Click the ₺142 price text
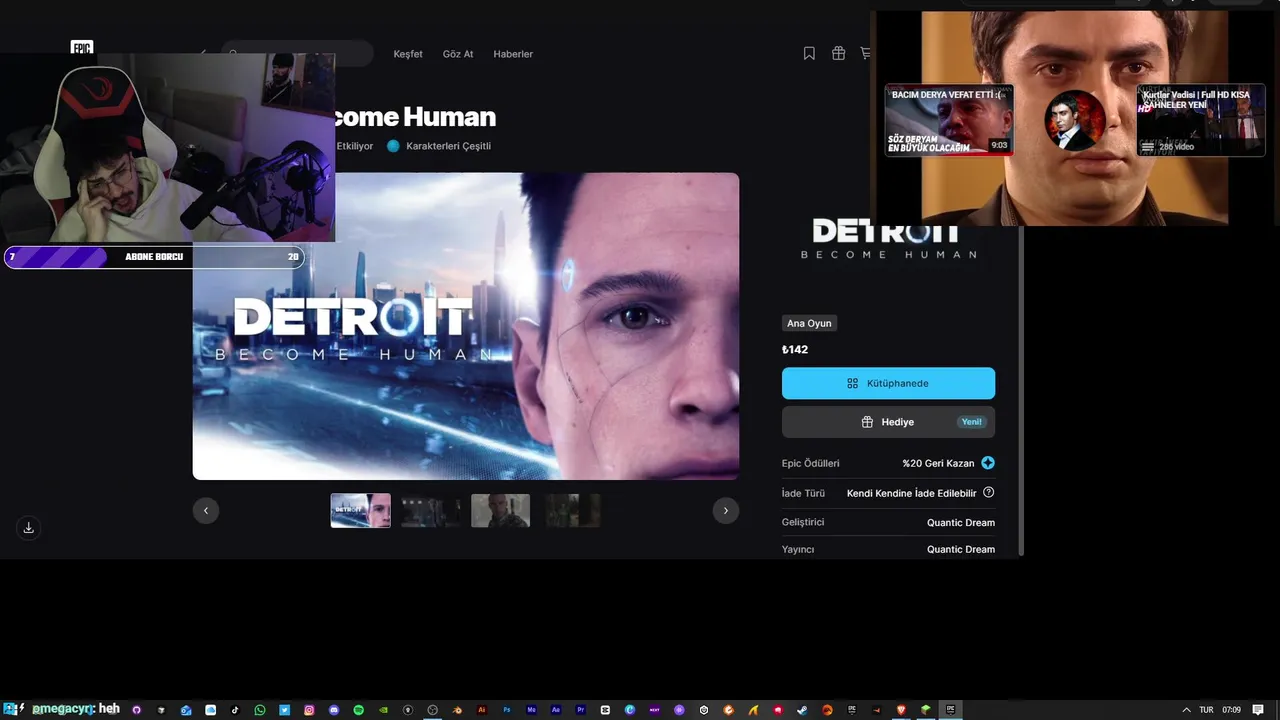This screenshot has width=1280, height=720. pyautogui.click(x=795, y=349)
